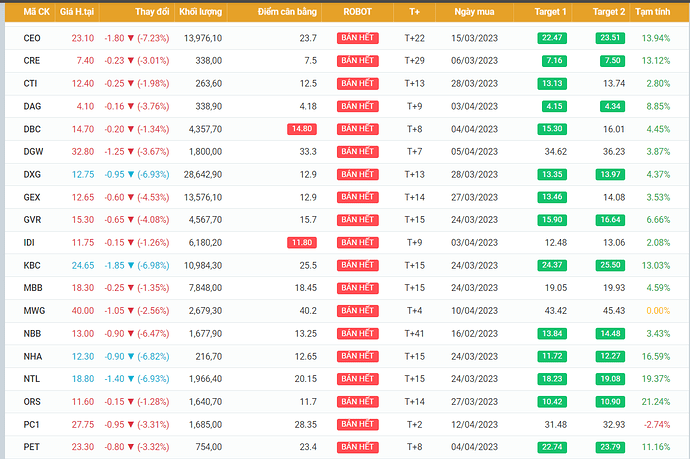The image size is (690, 459).
Task: Click the blue down arrow in the KBC row
Action: (x=131, y=266)
